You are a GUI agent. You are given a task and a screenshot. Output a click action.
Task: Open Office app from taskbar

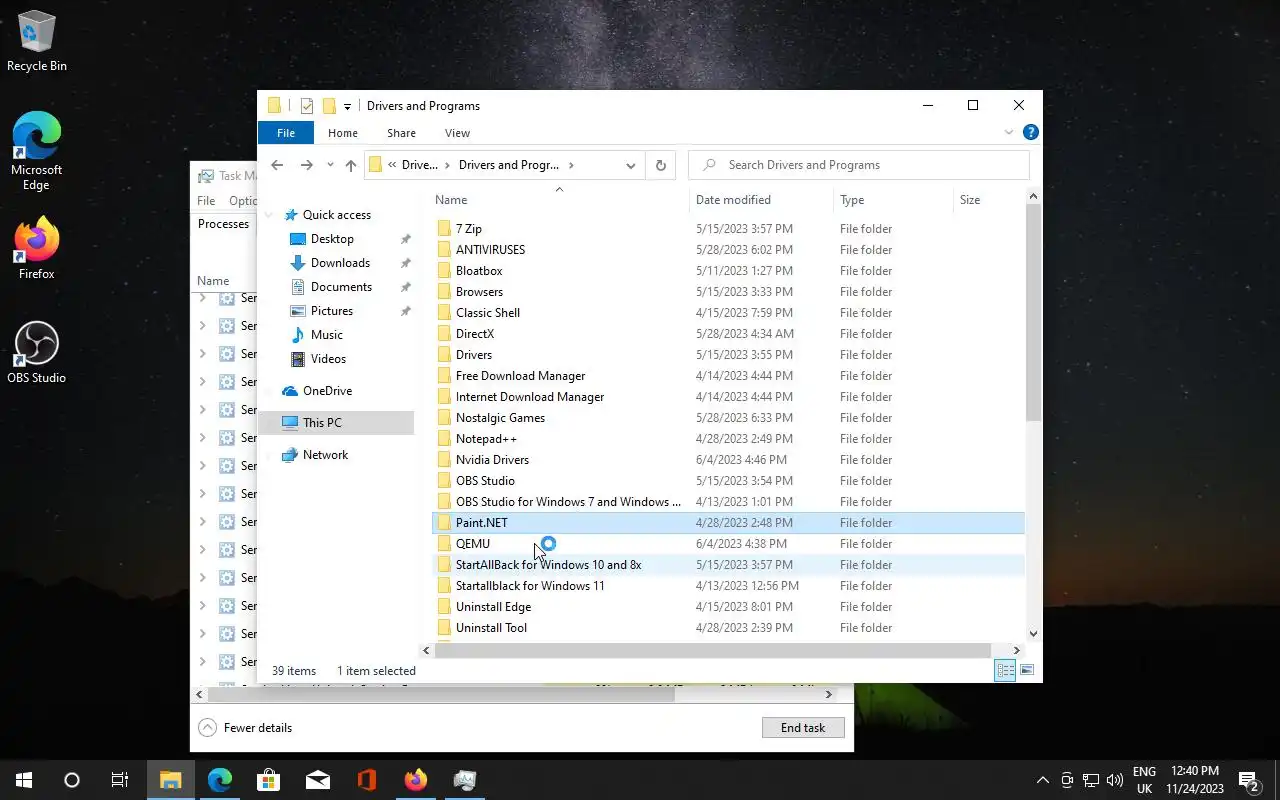(x=366, y=780)
